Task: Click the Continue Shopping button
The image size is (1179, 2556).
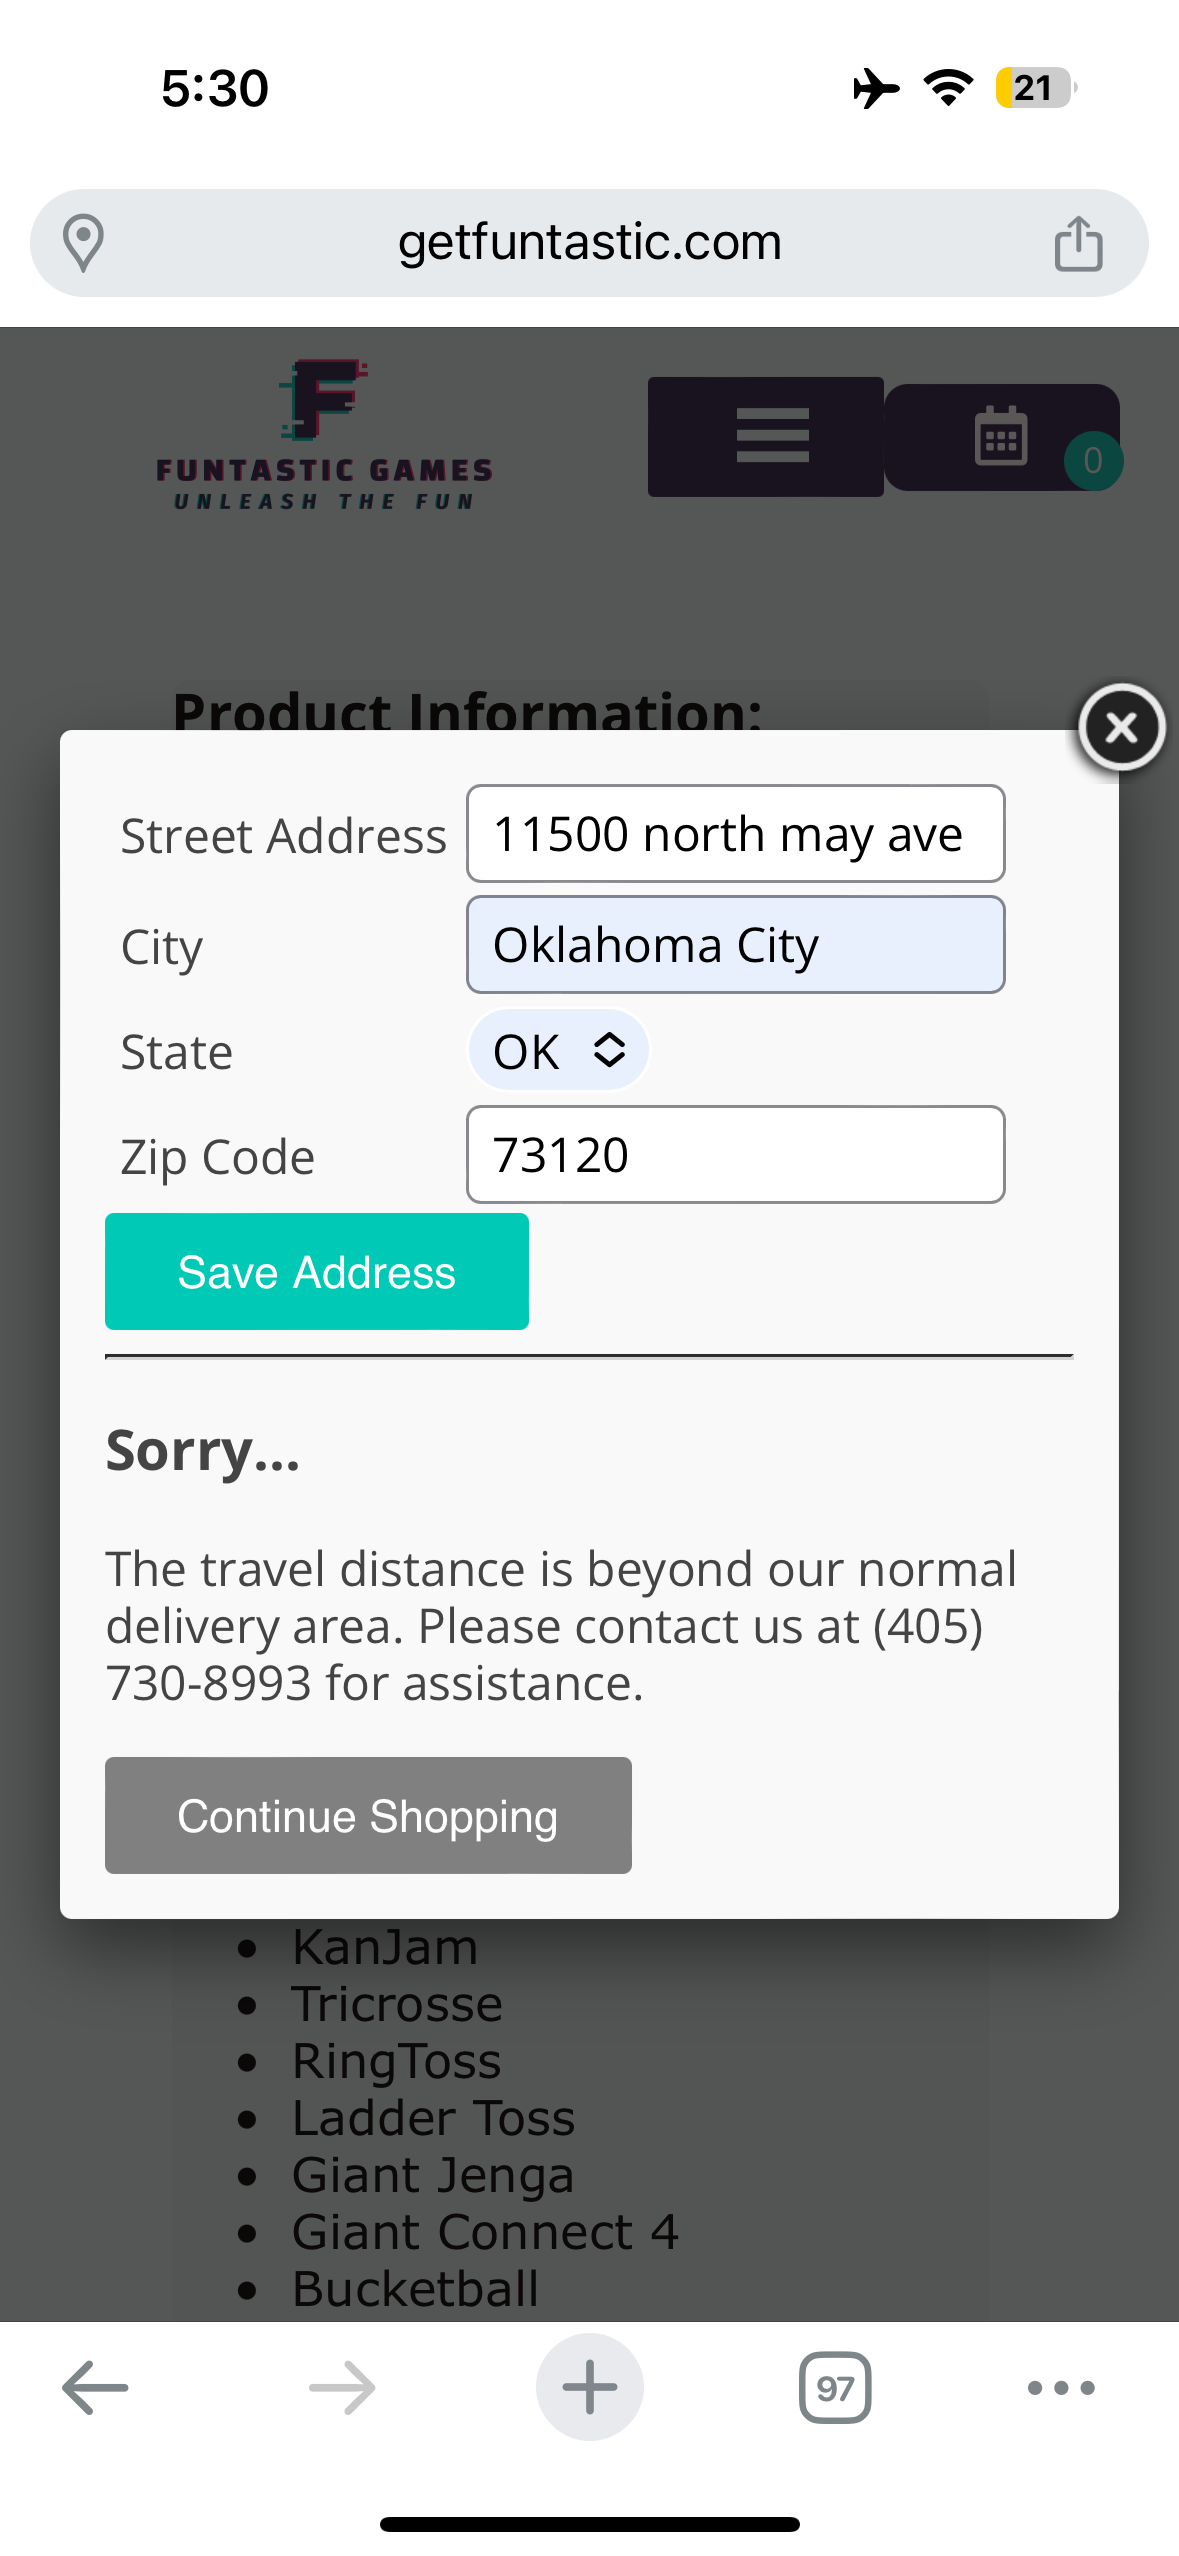Action: 368,1815
